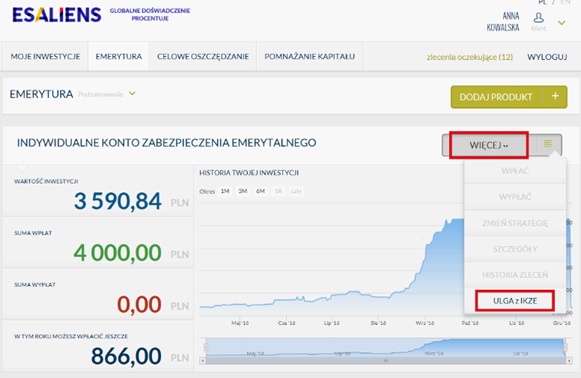581x378 pixels.
Task: Click the left handle of chart range slider
Action: click(206, 347)
